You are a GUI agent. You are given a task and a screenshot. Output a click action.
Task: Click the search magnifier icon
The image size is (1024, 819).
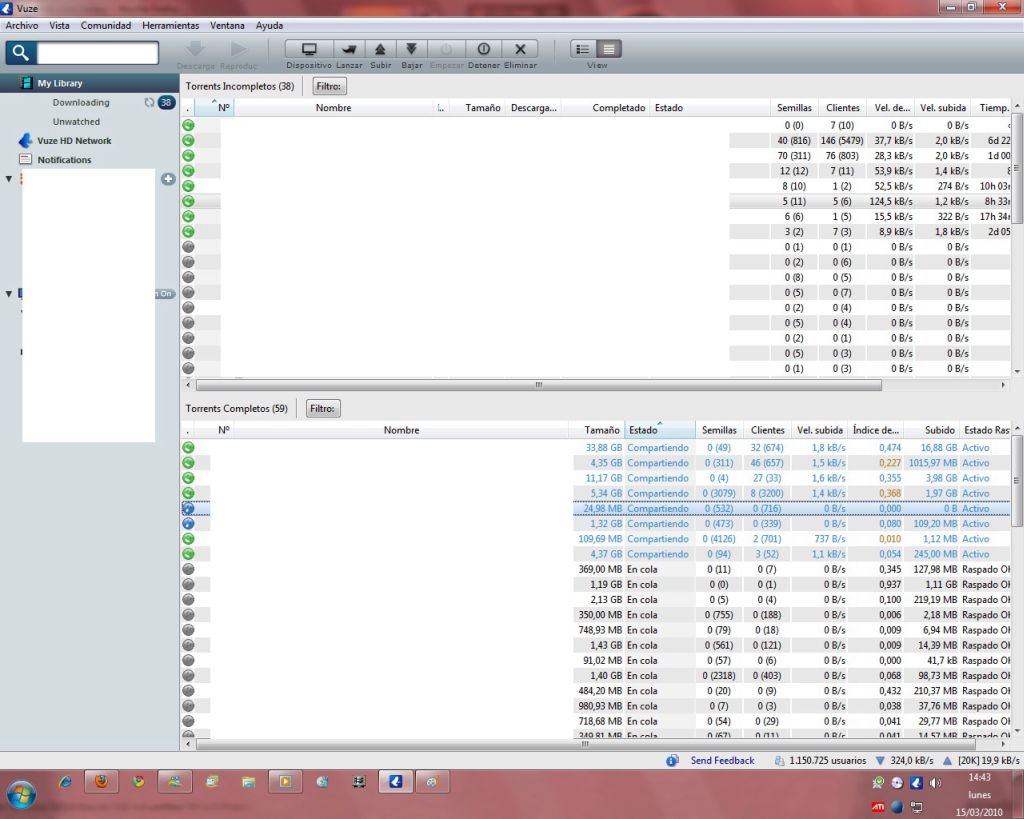tap(21, 53)
